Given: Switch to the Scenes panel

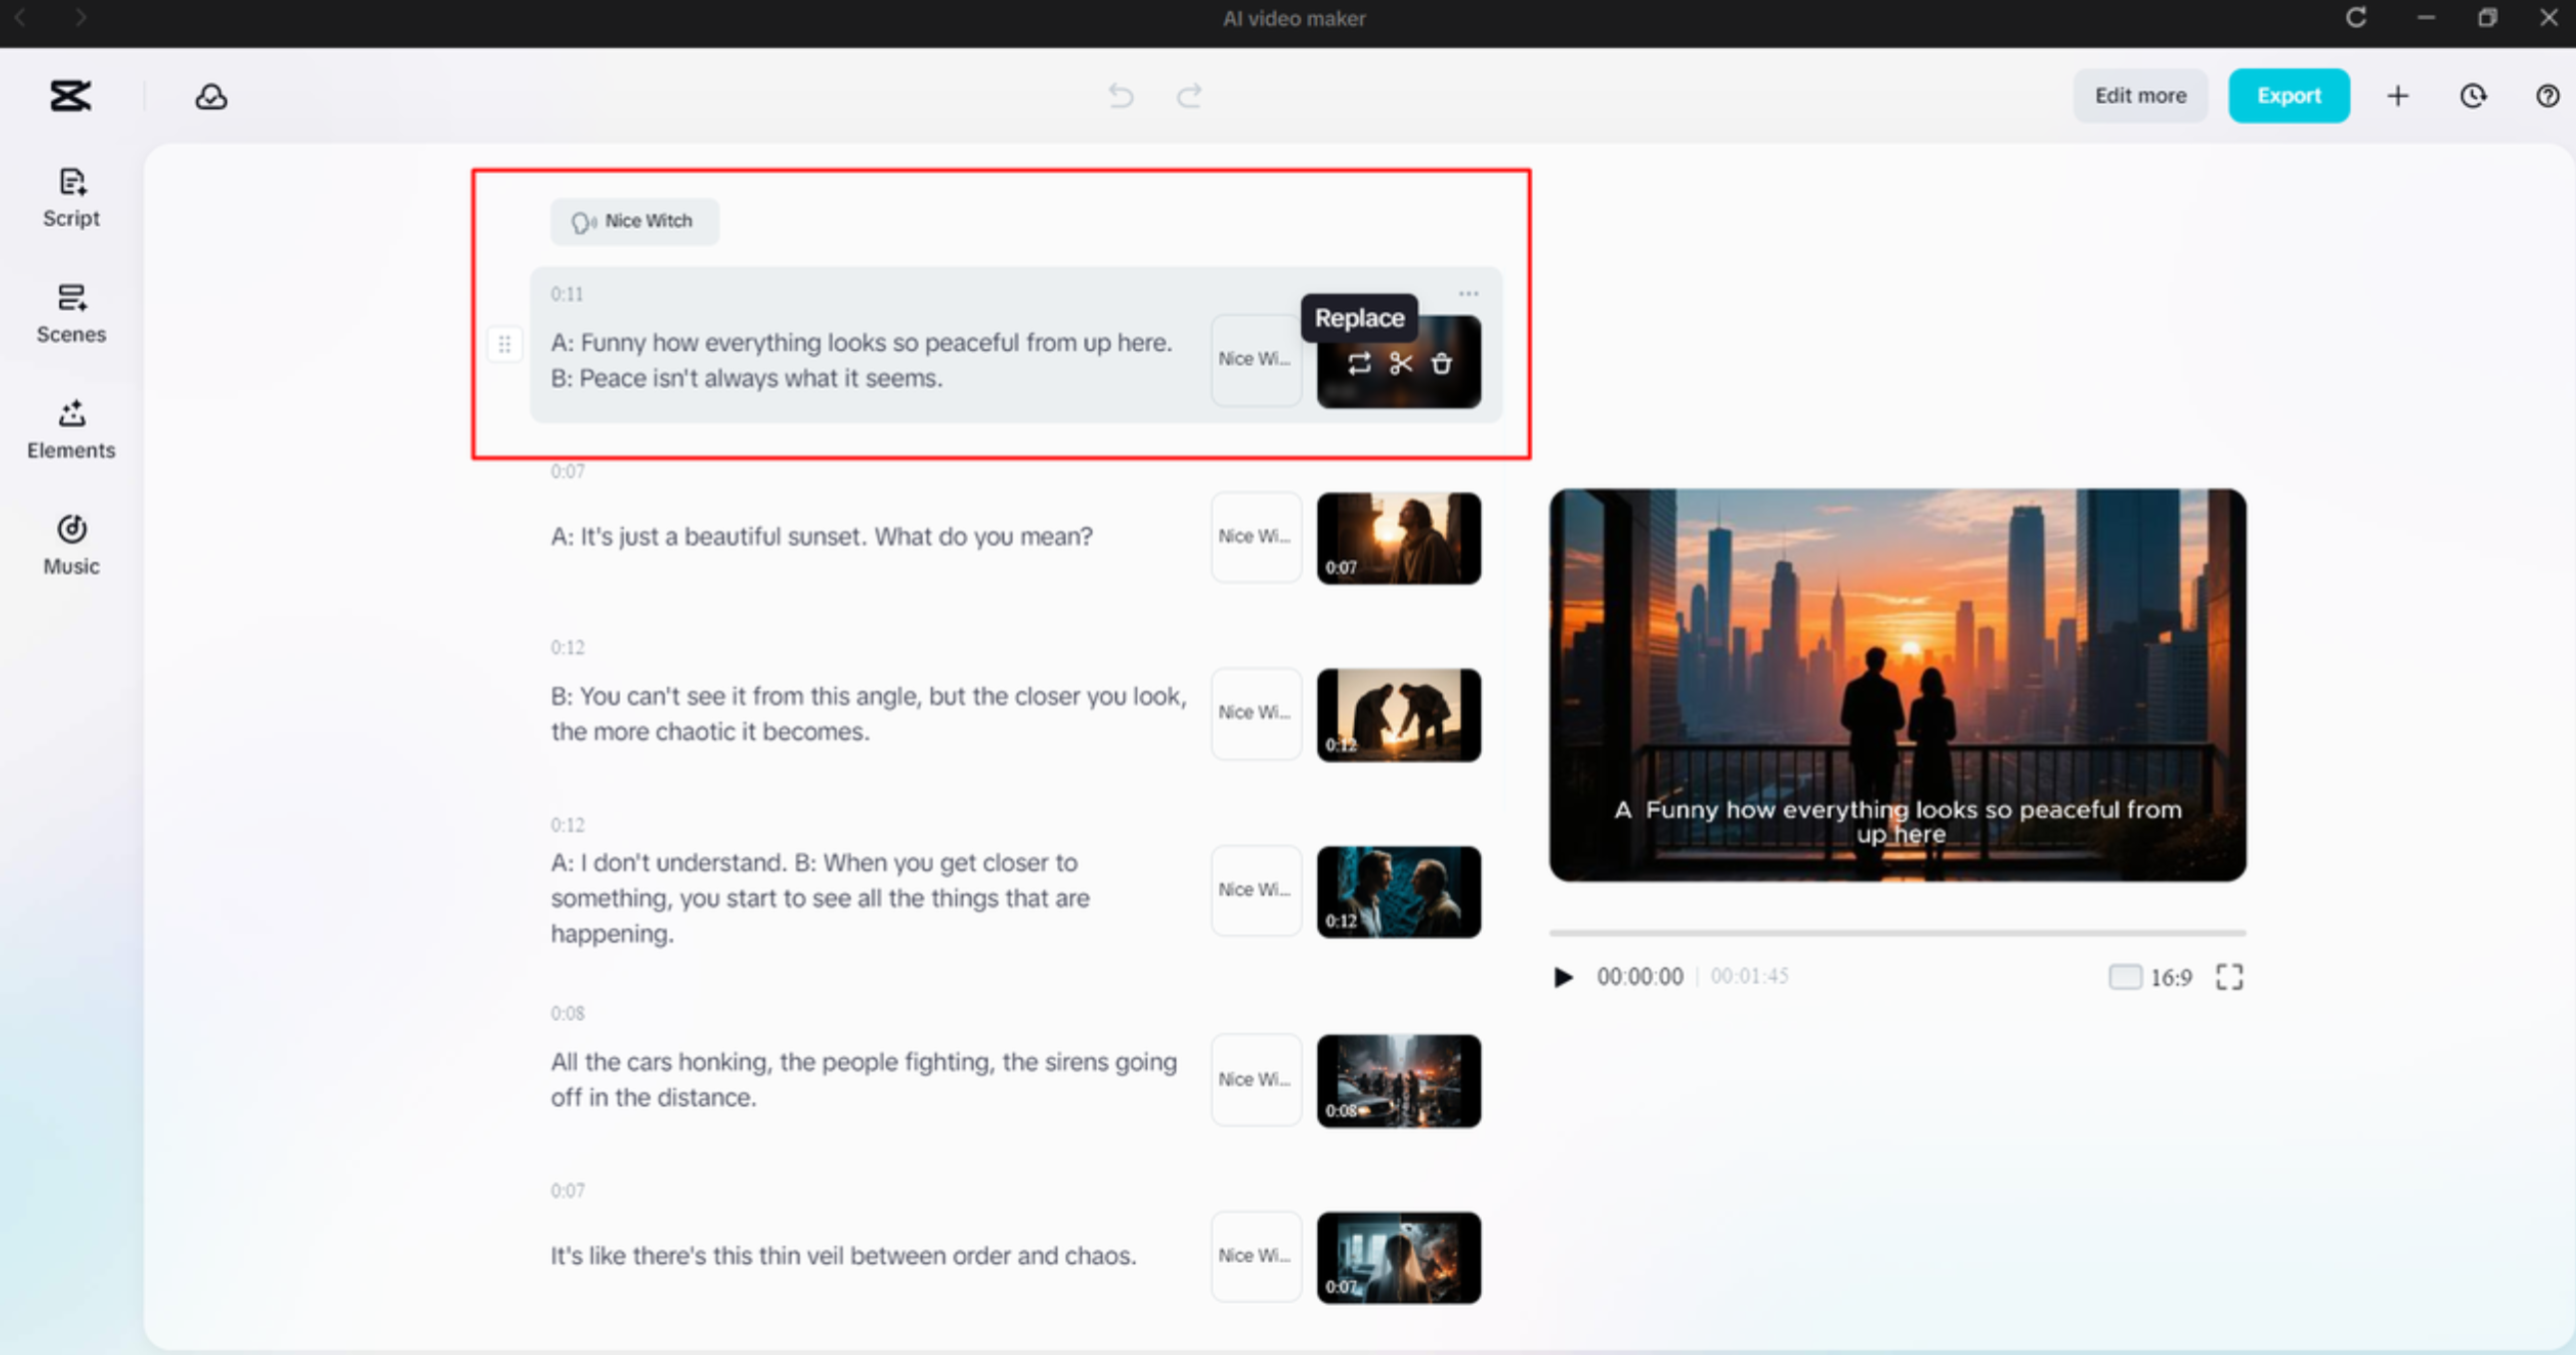Looking at the screenshot, I should click(x=71, y=314).
